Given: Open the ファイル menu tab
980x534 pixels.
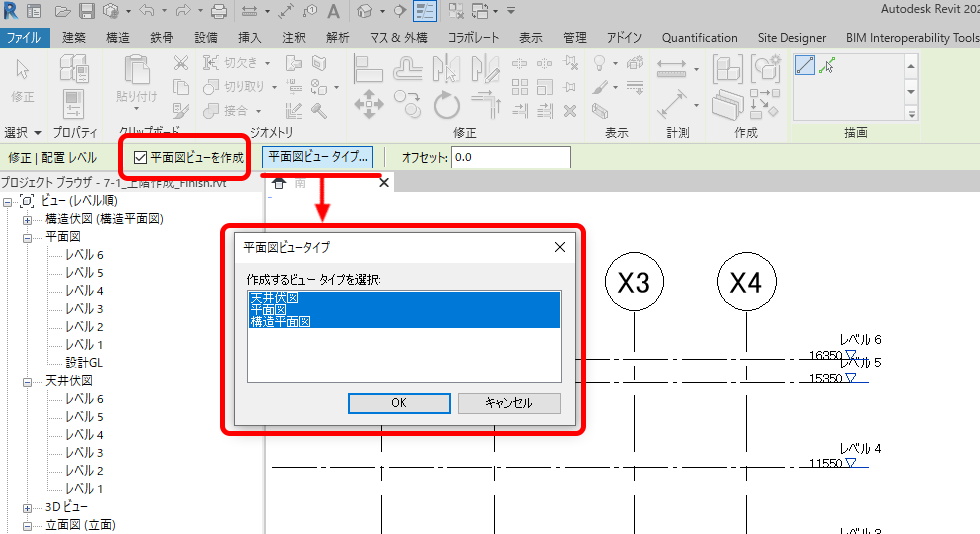Looking at the screenshot, I should 23,38.
